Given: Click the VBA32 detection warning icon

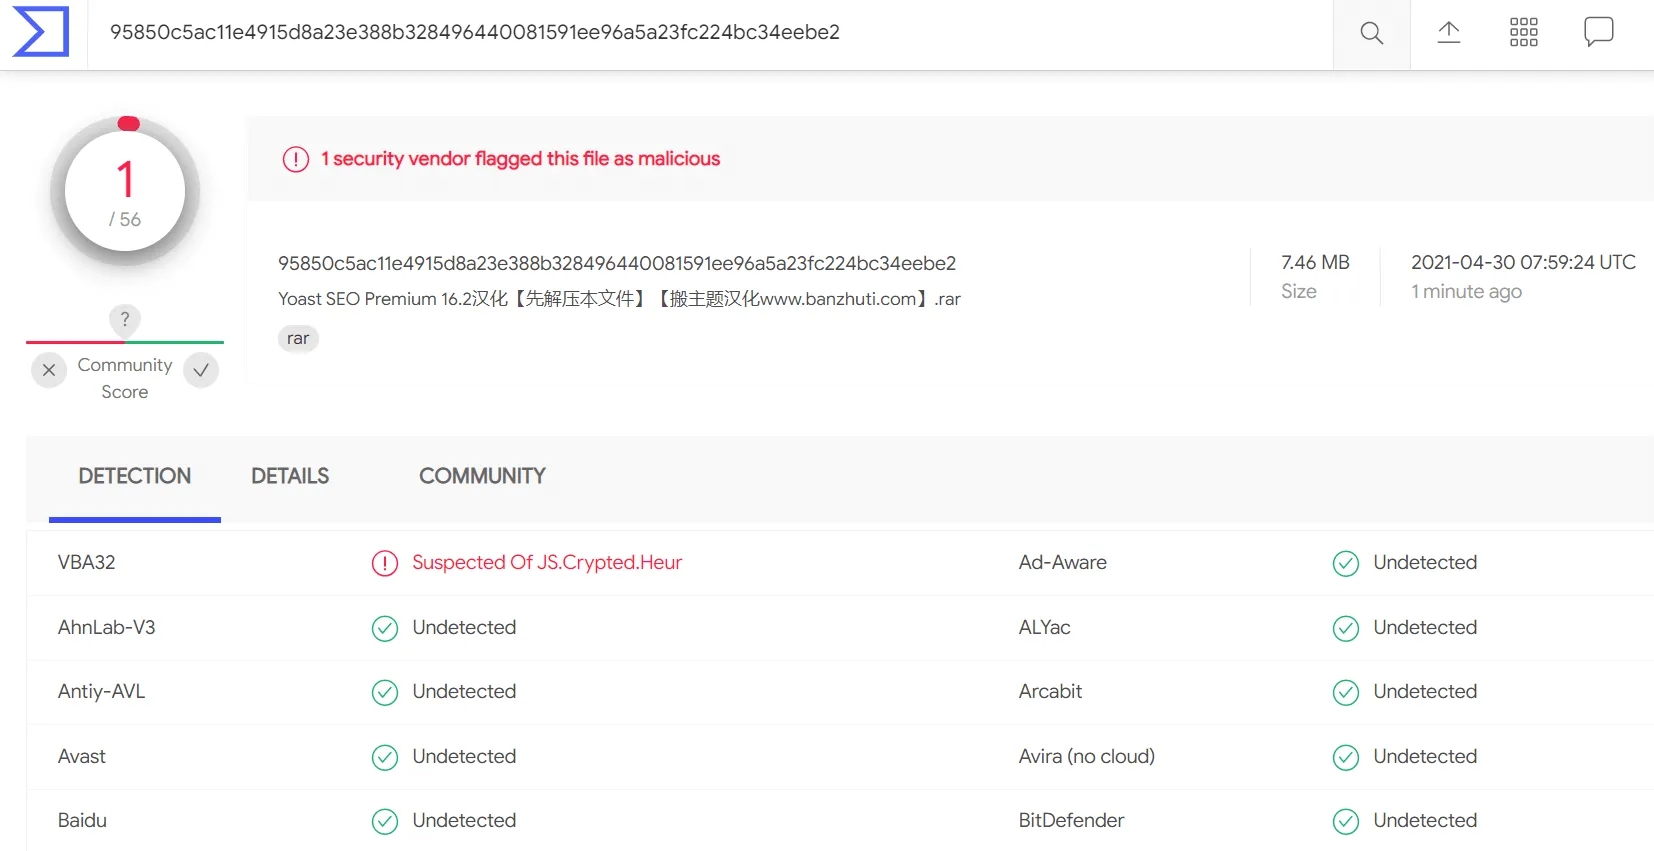Looking at the screenshot, I should pyautogui.click(x=385, y=563).
